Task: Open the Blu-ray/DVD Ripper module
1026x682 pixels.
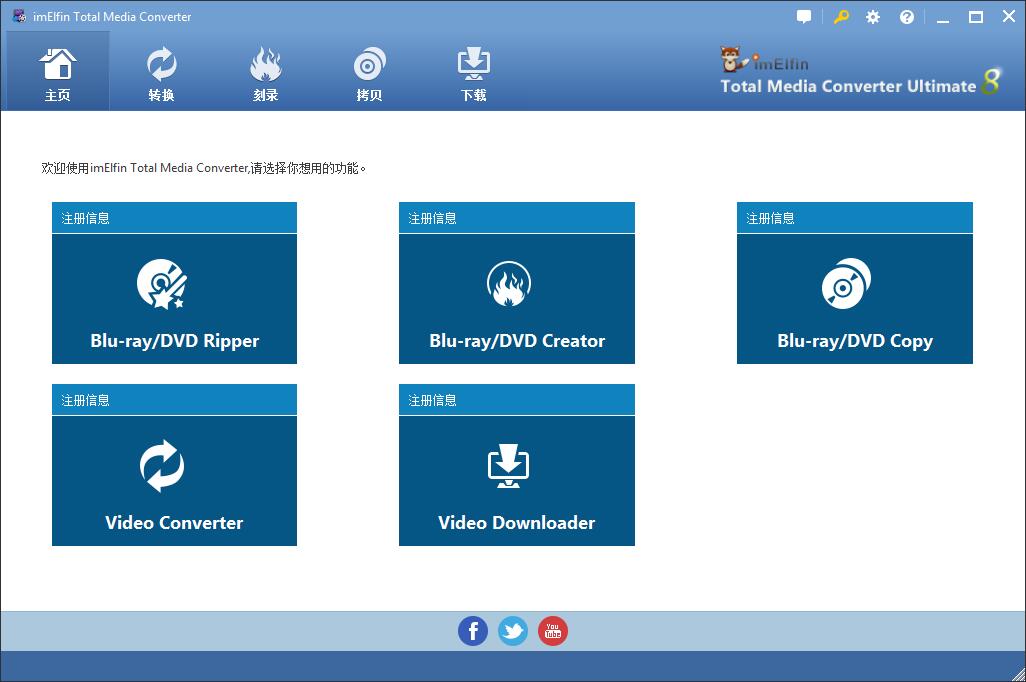Action: tap(174, 299)
